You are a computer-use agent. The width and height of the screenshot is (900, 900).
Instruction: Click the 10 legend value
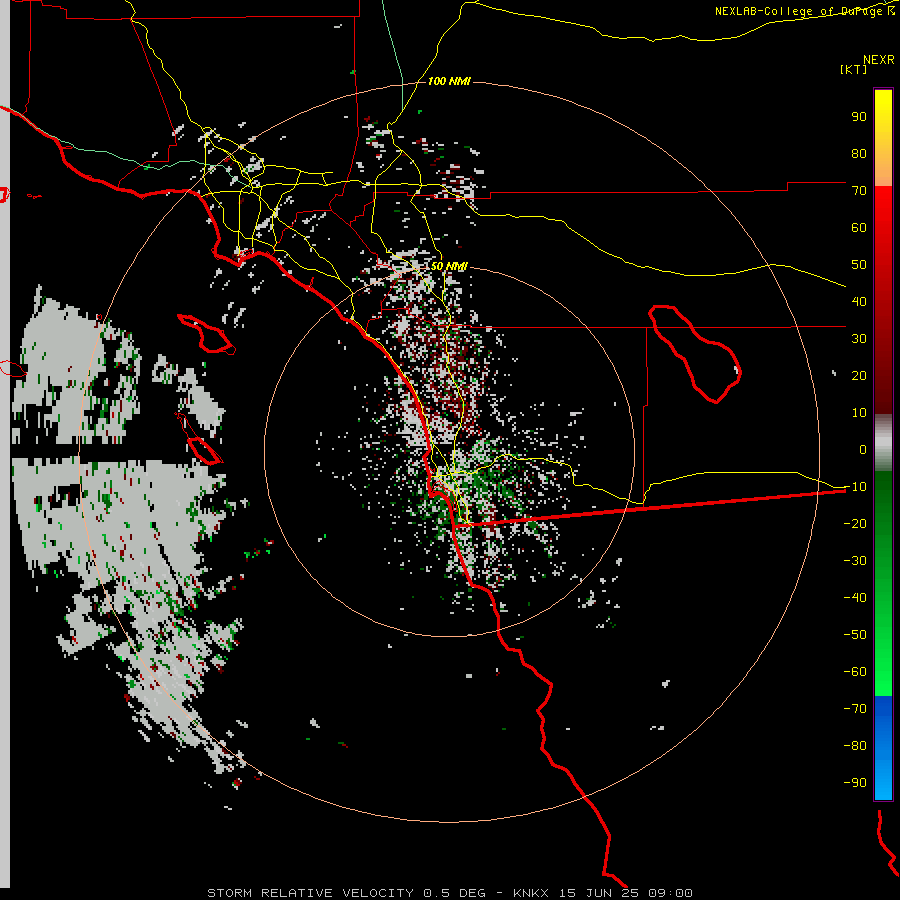coord(859,413)
